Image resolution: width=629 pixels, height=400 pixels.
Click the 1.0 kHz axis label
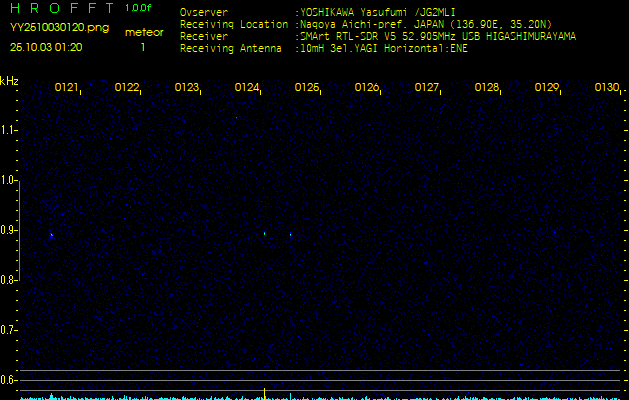click(x=8, y=180)
